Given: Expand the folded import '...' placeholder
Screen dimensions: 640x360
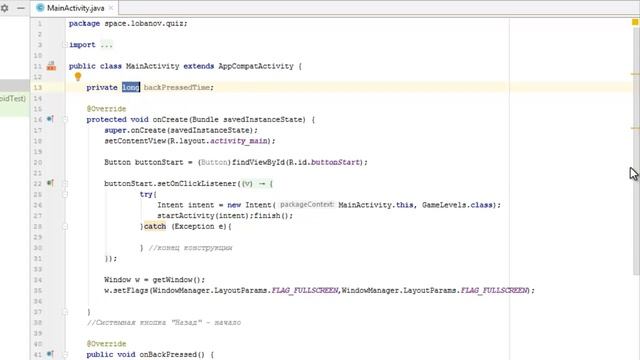Looking at the screenshot, I should [x=106, y=45].
